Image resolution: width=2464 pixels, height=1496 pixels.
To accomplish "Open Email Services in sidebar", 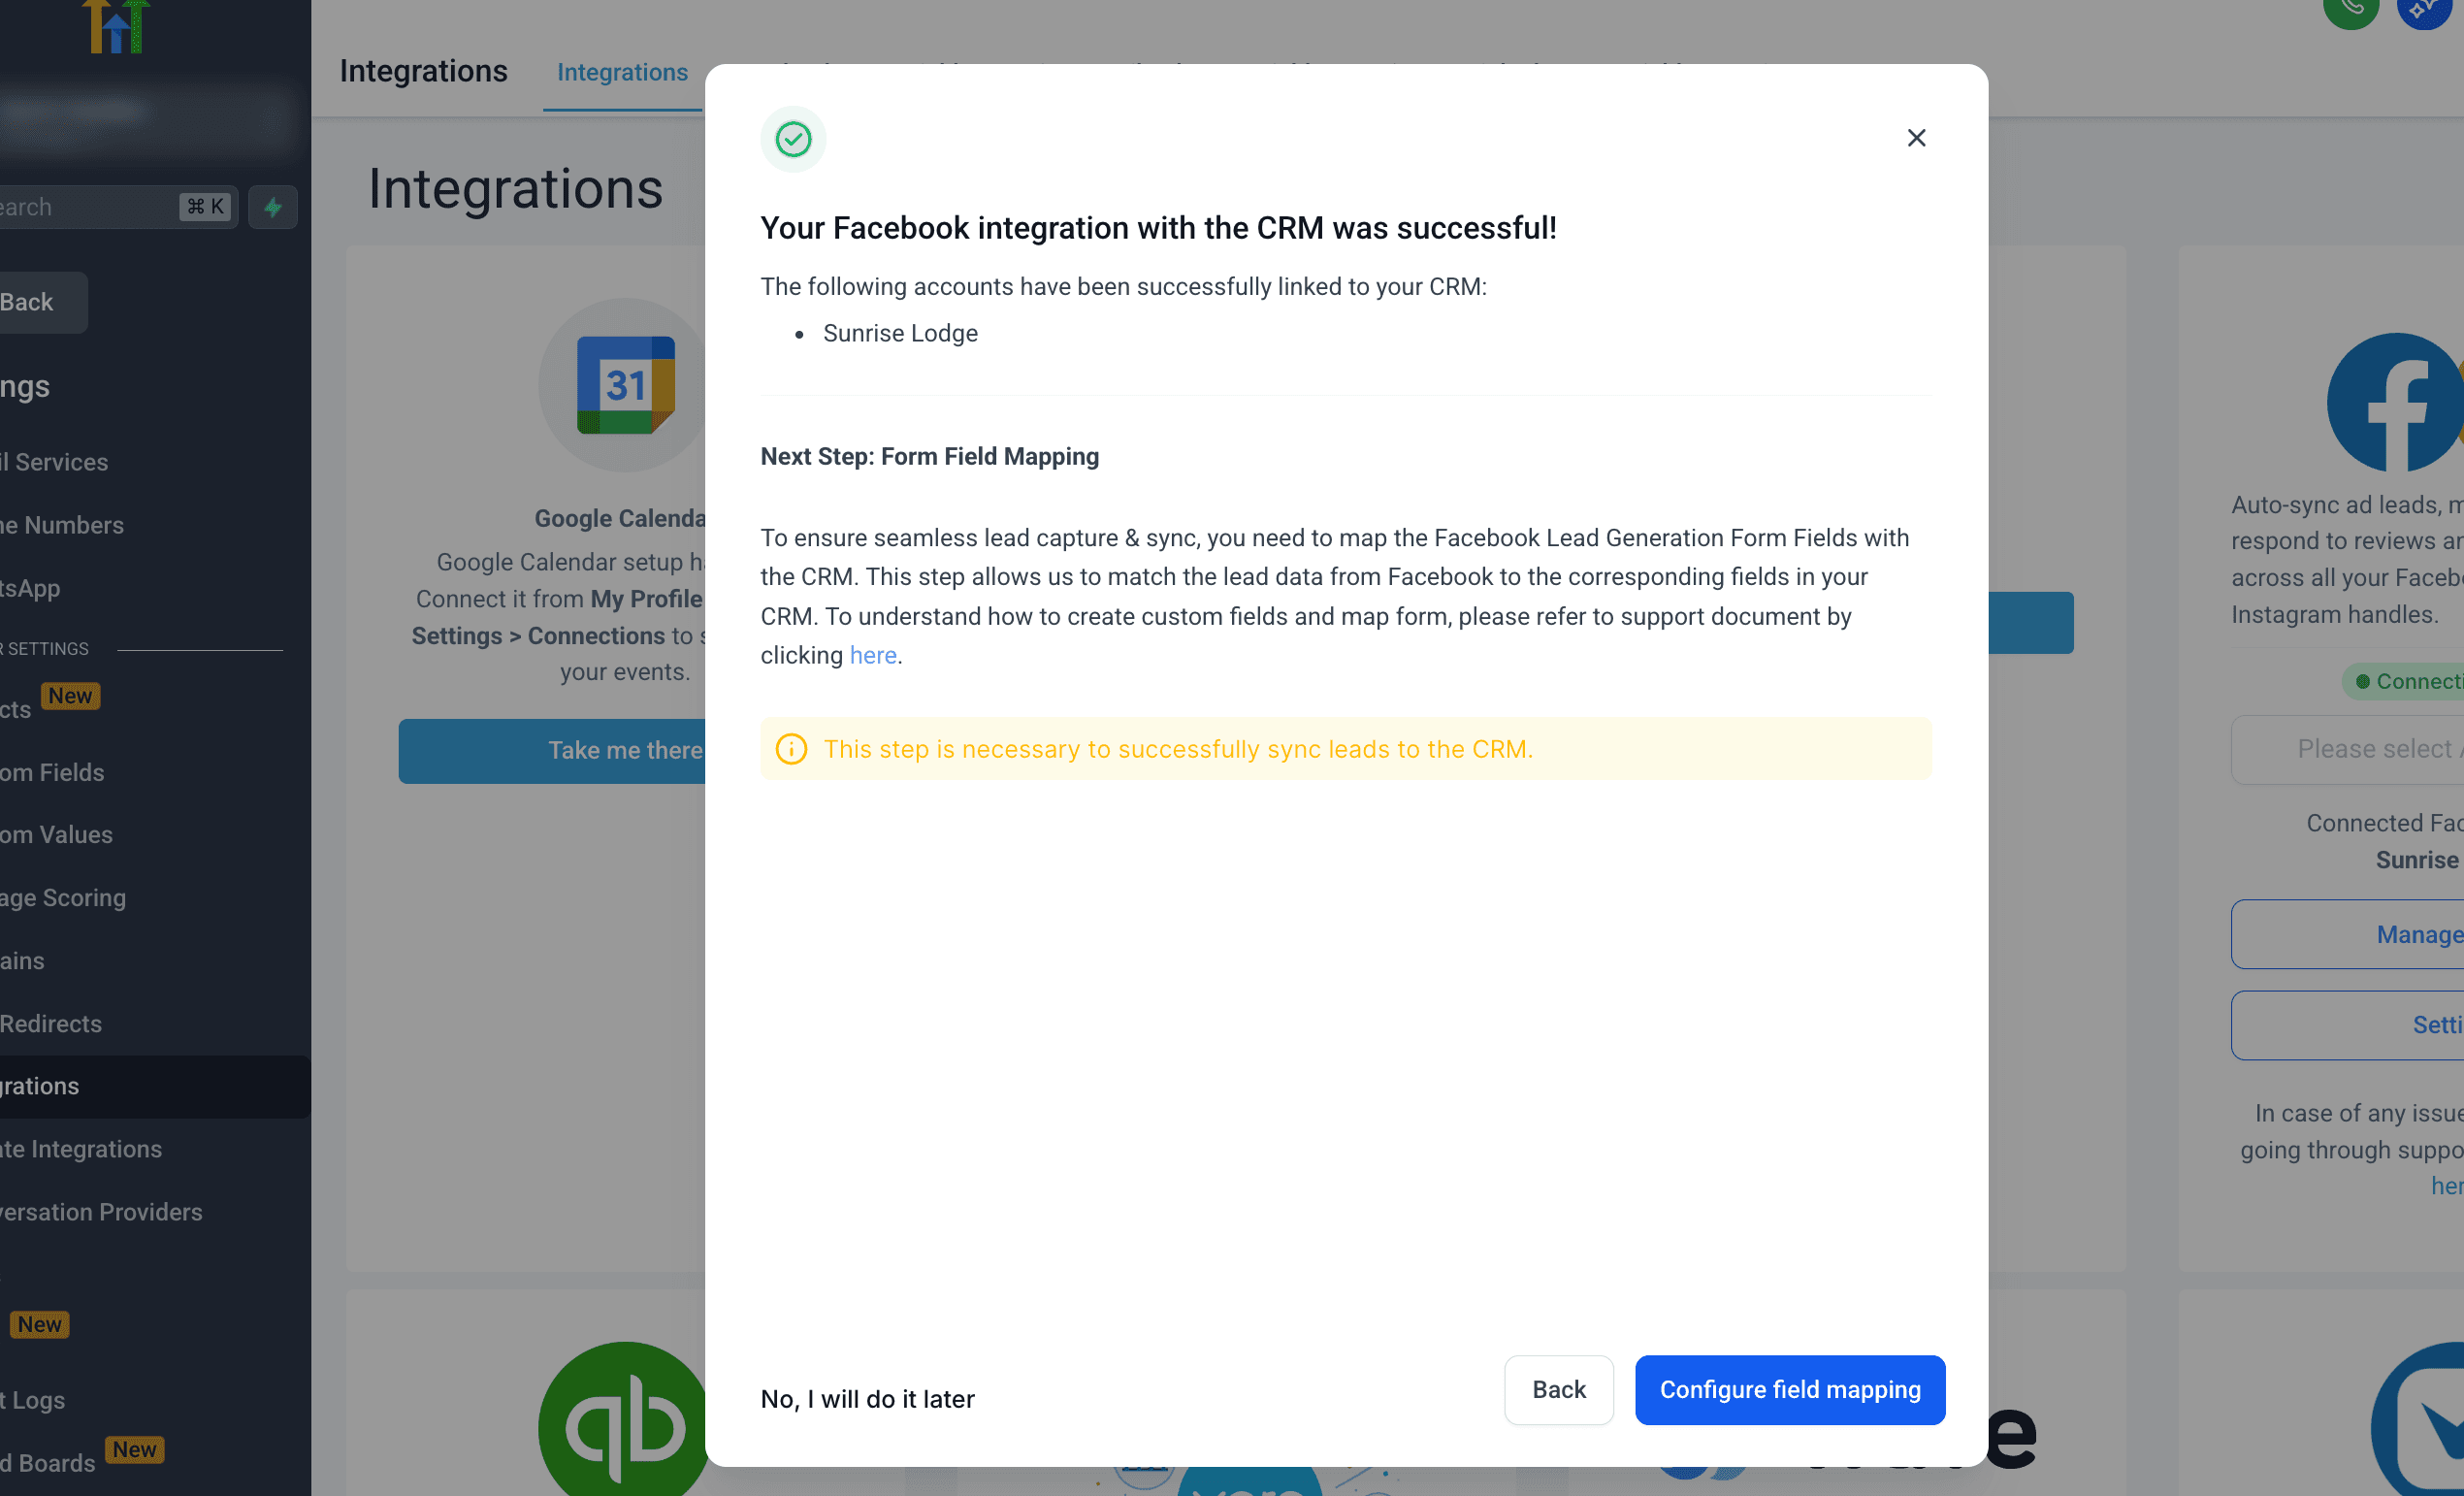I will 54,462.
